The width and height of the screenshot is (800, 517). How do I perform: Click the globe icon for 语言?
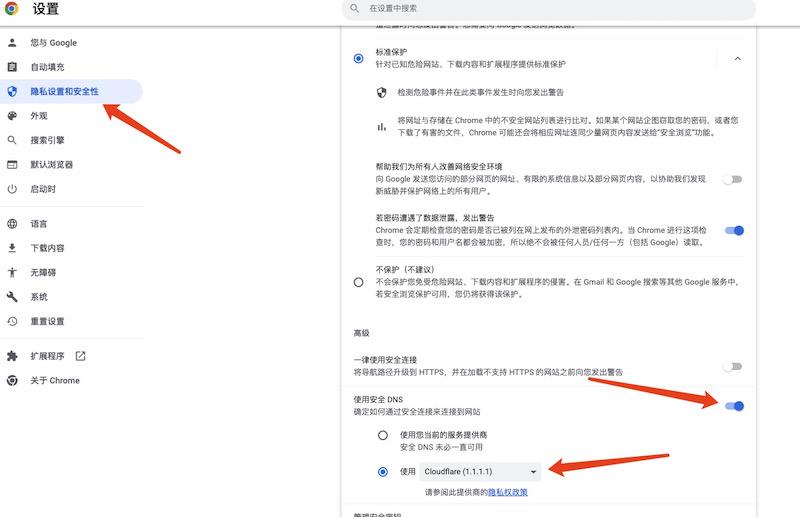[12, 224]
